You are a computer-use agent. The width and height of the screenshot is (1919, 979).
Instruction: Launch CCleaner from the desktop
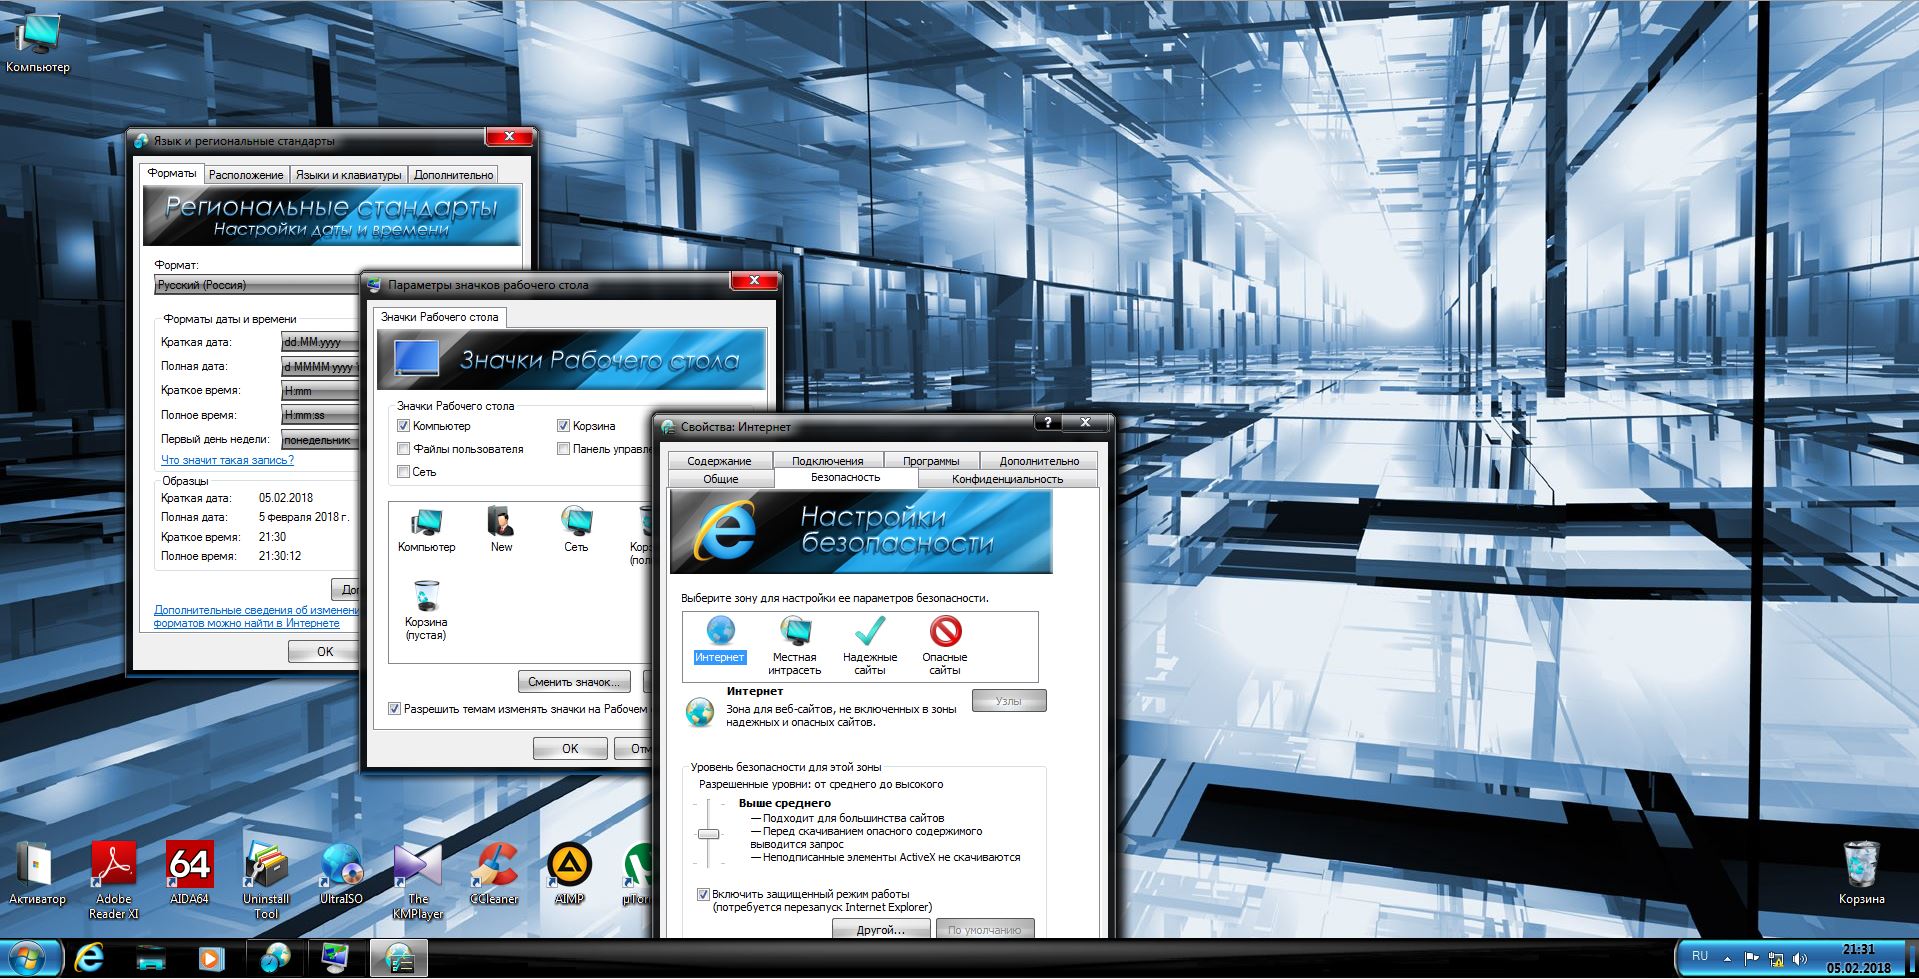(495, 872)
